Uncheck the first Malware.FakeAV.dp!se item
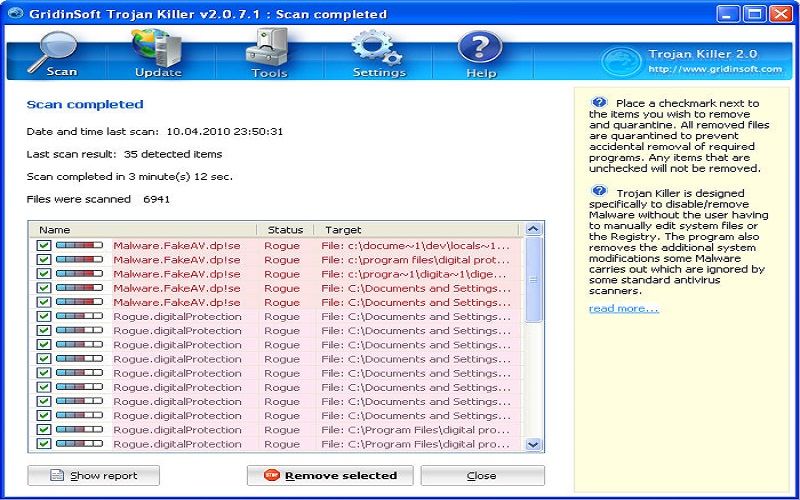 pyautogui.click(x=44, y=245)
